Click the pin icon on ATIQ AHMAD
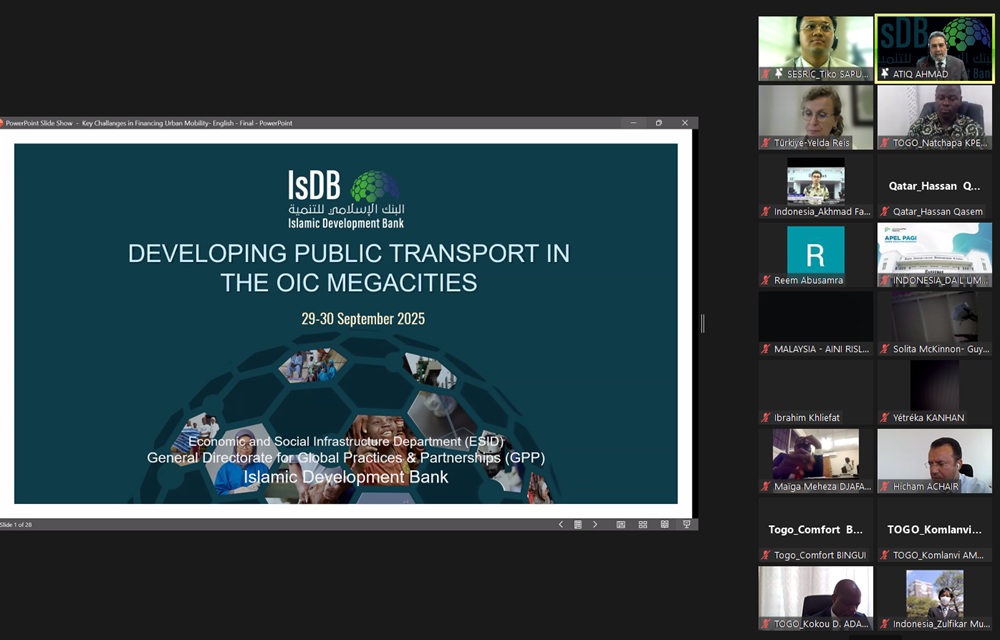Image resolution: width=1000 pixels, height=640 pixels. (884, 74)
